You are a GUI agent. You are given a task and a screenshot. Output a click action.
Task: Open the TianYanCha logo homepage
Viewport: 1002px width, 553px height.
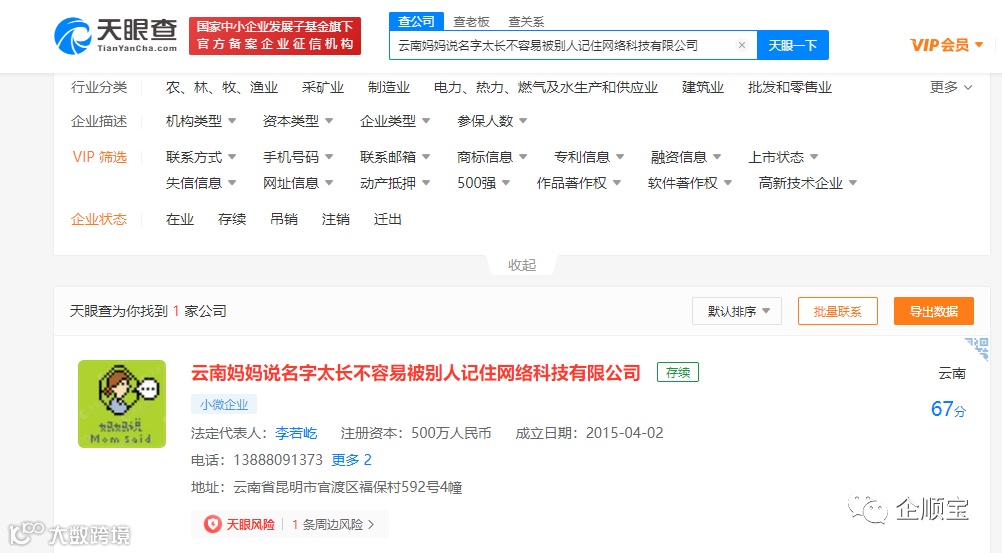116,35
